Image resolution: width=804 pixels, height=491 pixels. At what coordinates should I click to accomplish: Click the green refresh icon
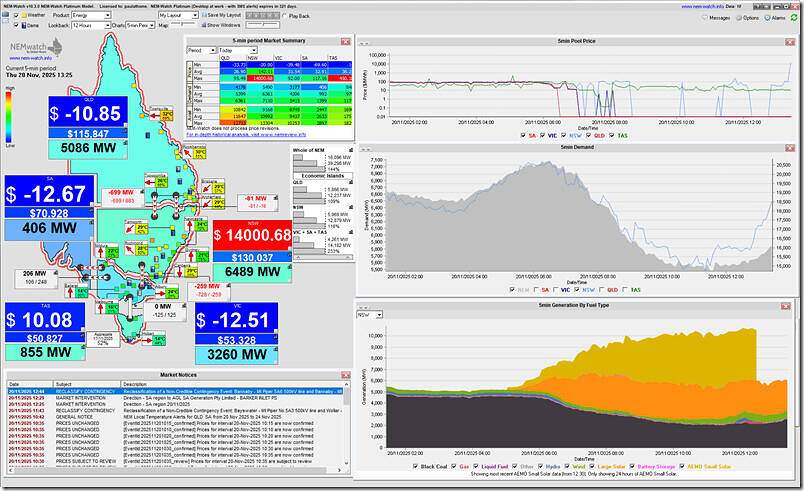[x=794, y=17]
